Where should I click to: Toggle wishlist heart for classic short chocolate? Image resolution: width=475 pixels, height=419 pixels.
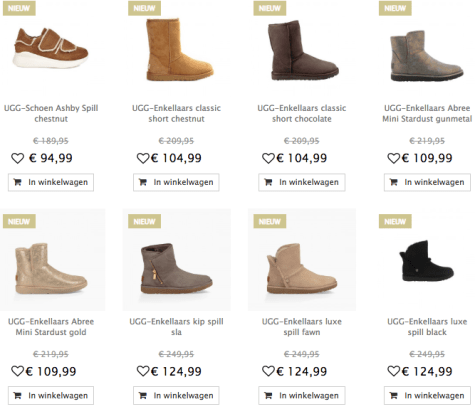pos(268,158)
